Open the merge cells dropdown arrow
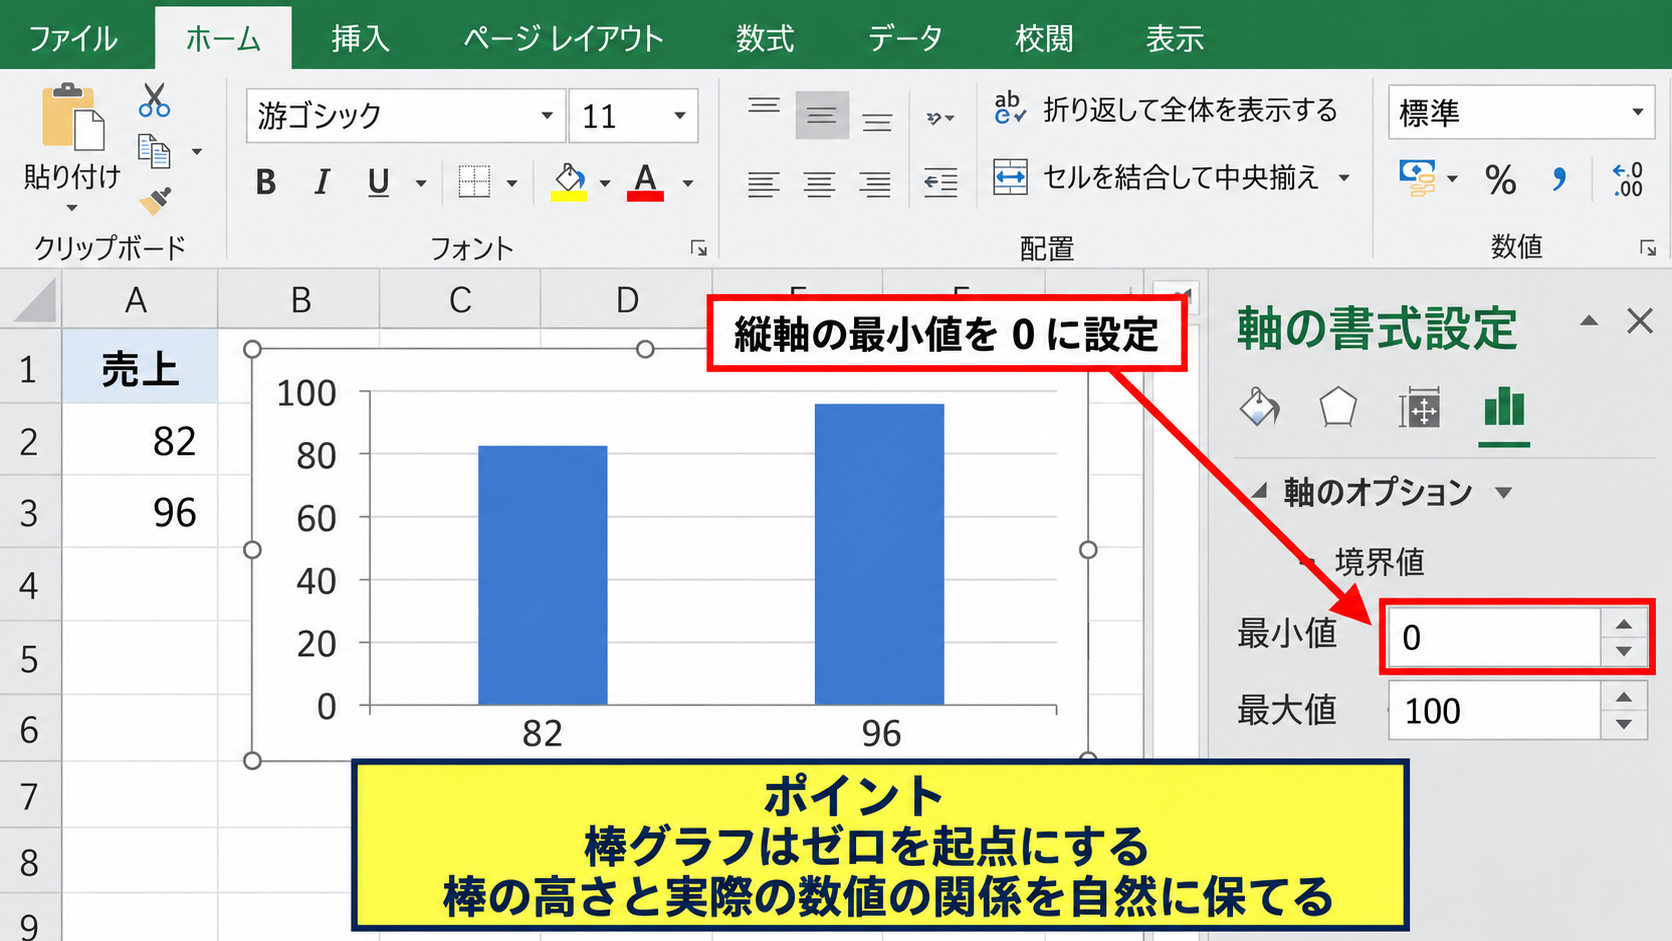1672x941 pixels. (x=1344, y=178)
